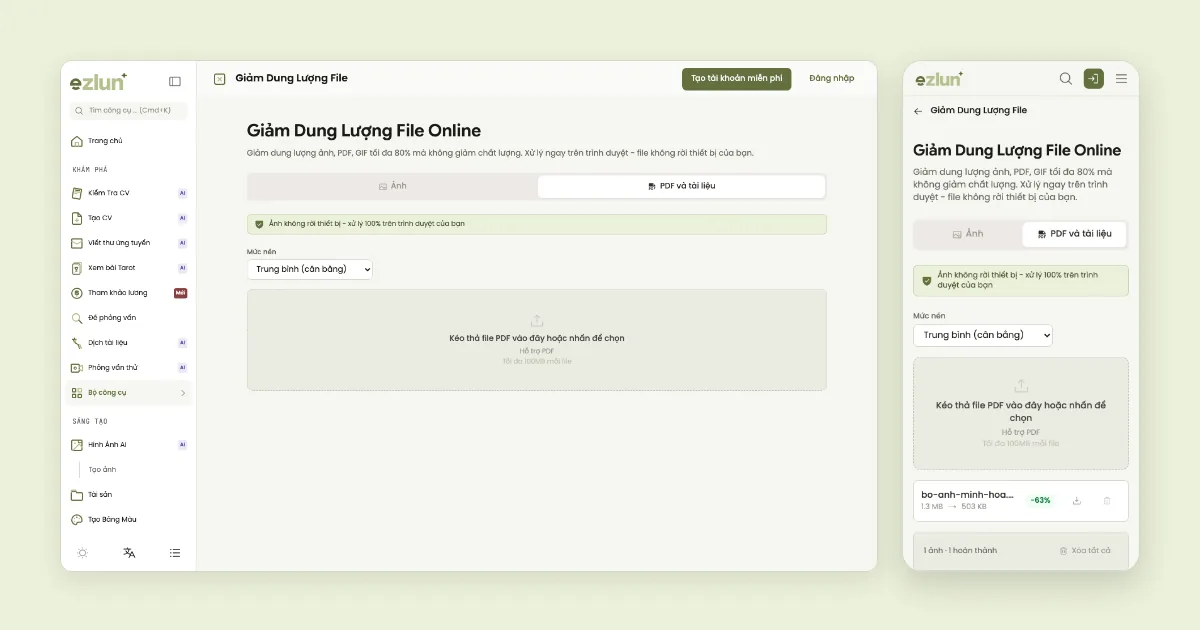
Task: Click the shield icon in desktop privacy notice
Action: 259,224
